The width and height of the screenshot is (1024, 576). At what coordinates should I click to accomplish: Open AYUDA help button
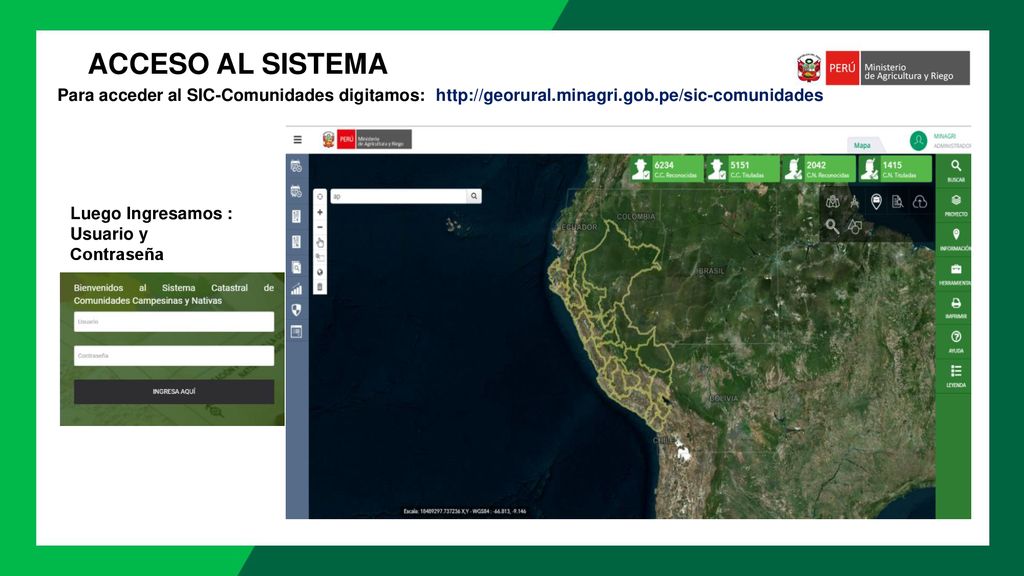pos(955,342)
